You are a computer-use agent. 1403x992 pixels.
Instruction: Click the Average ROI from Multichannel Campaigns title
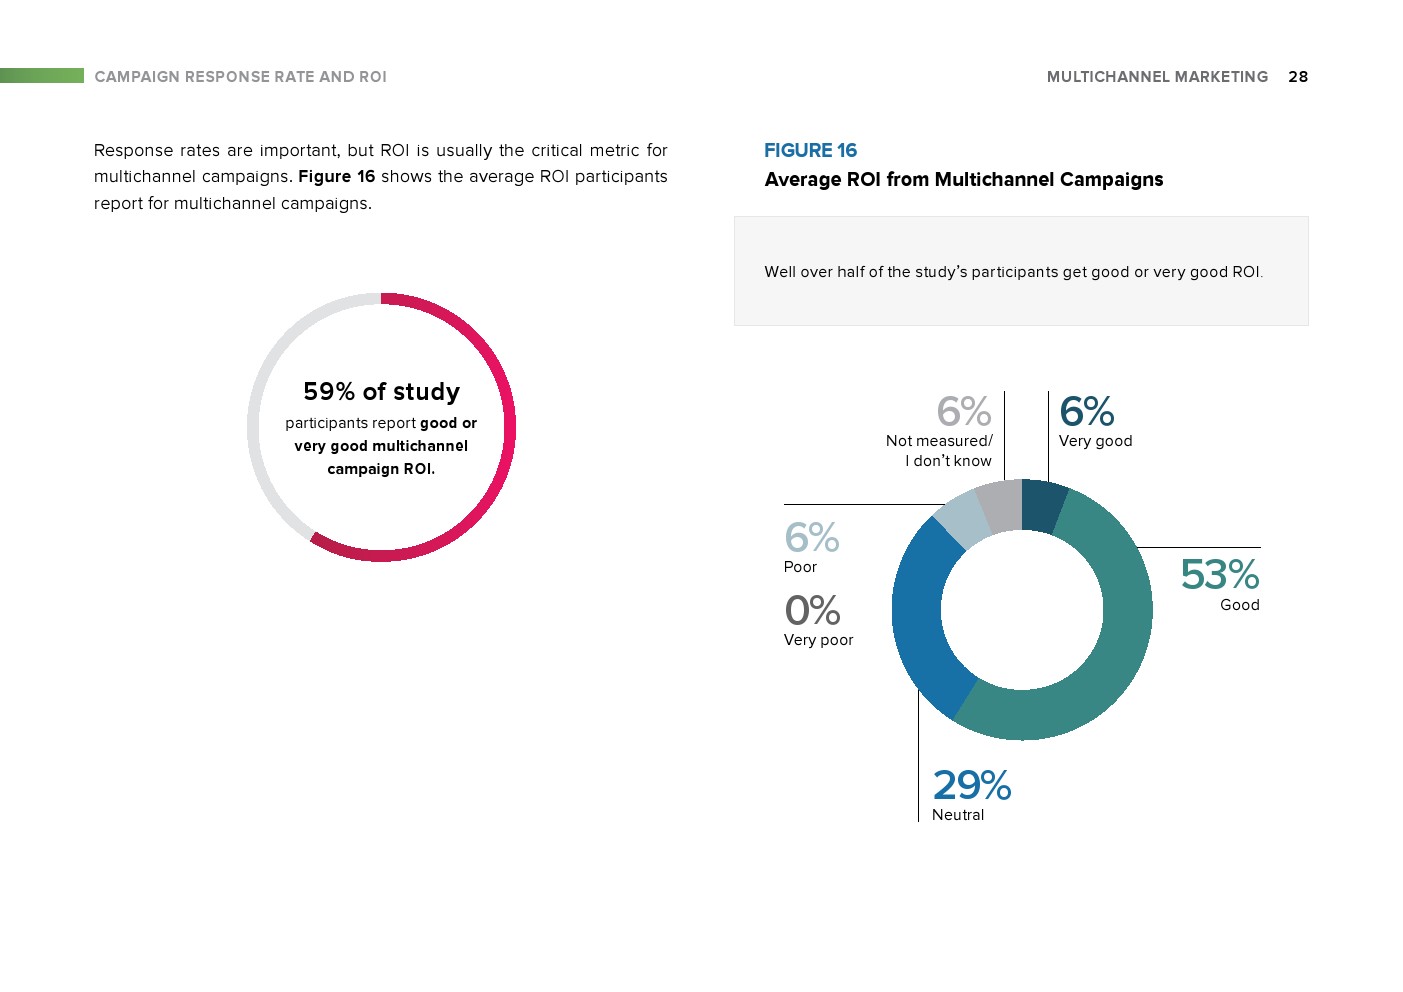click(x=963, y=180)
